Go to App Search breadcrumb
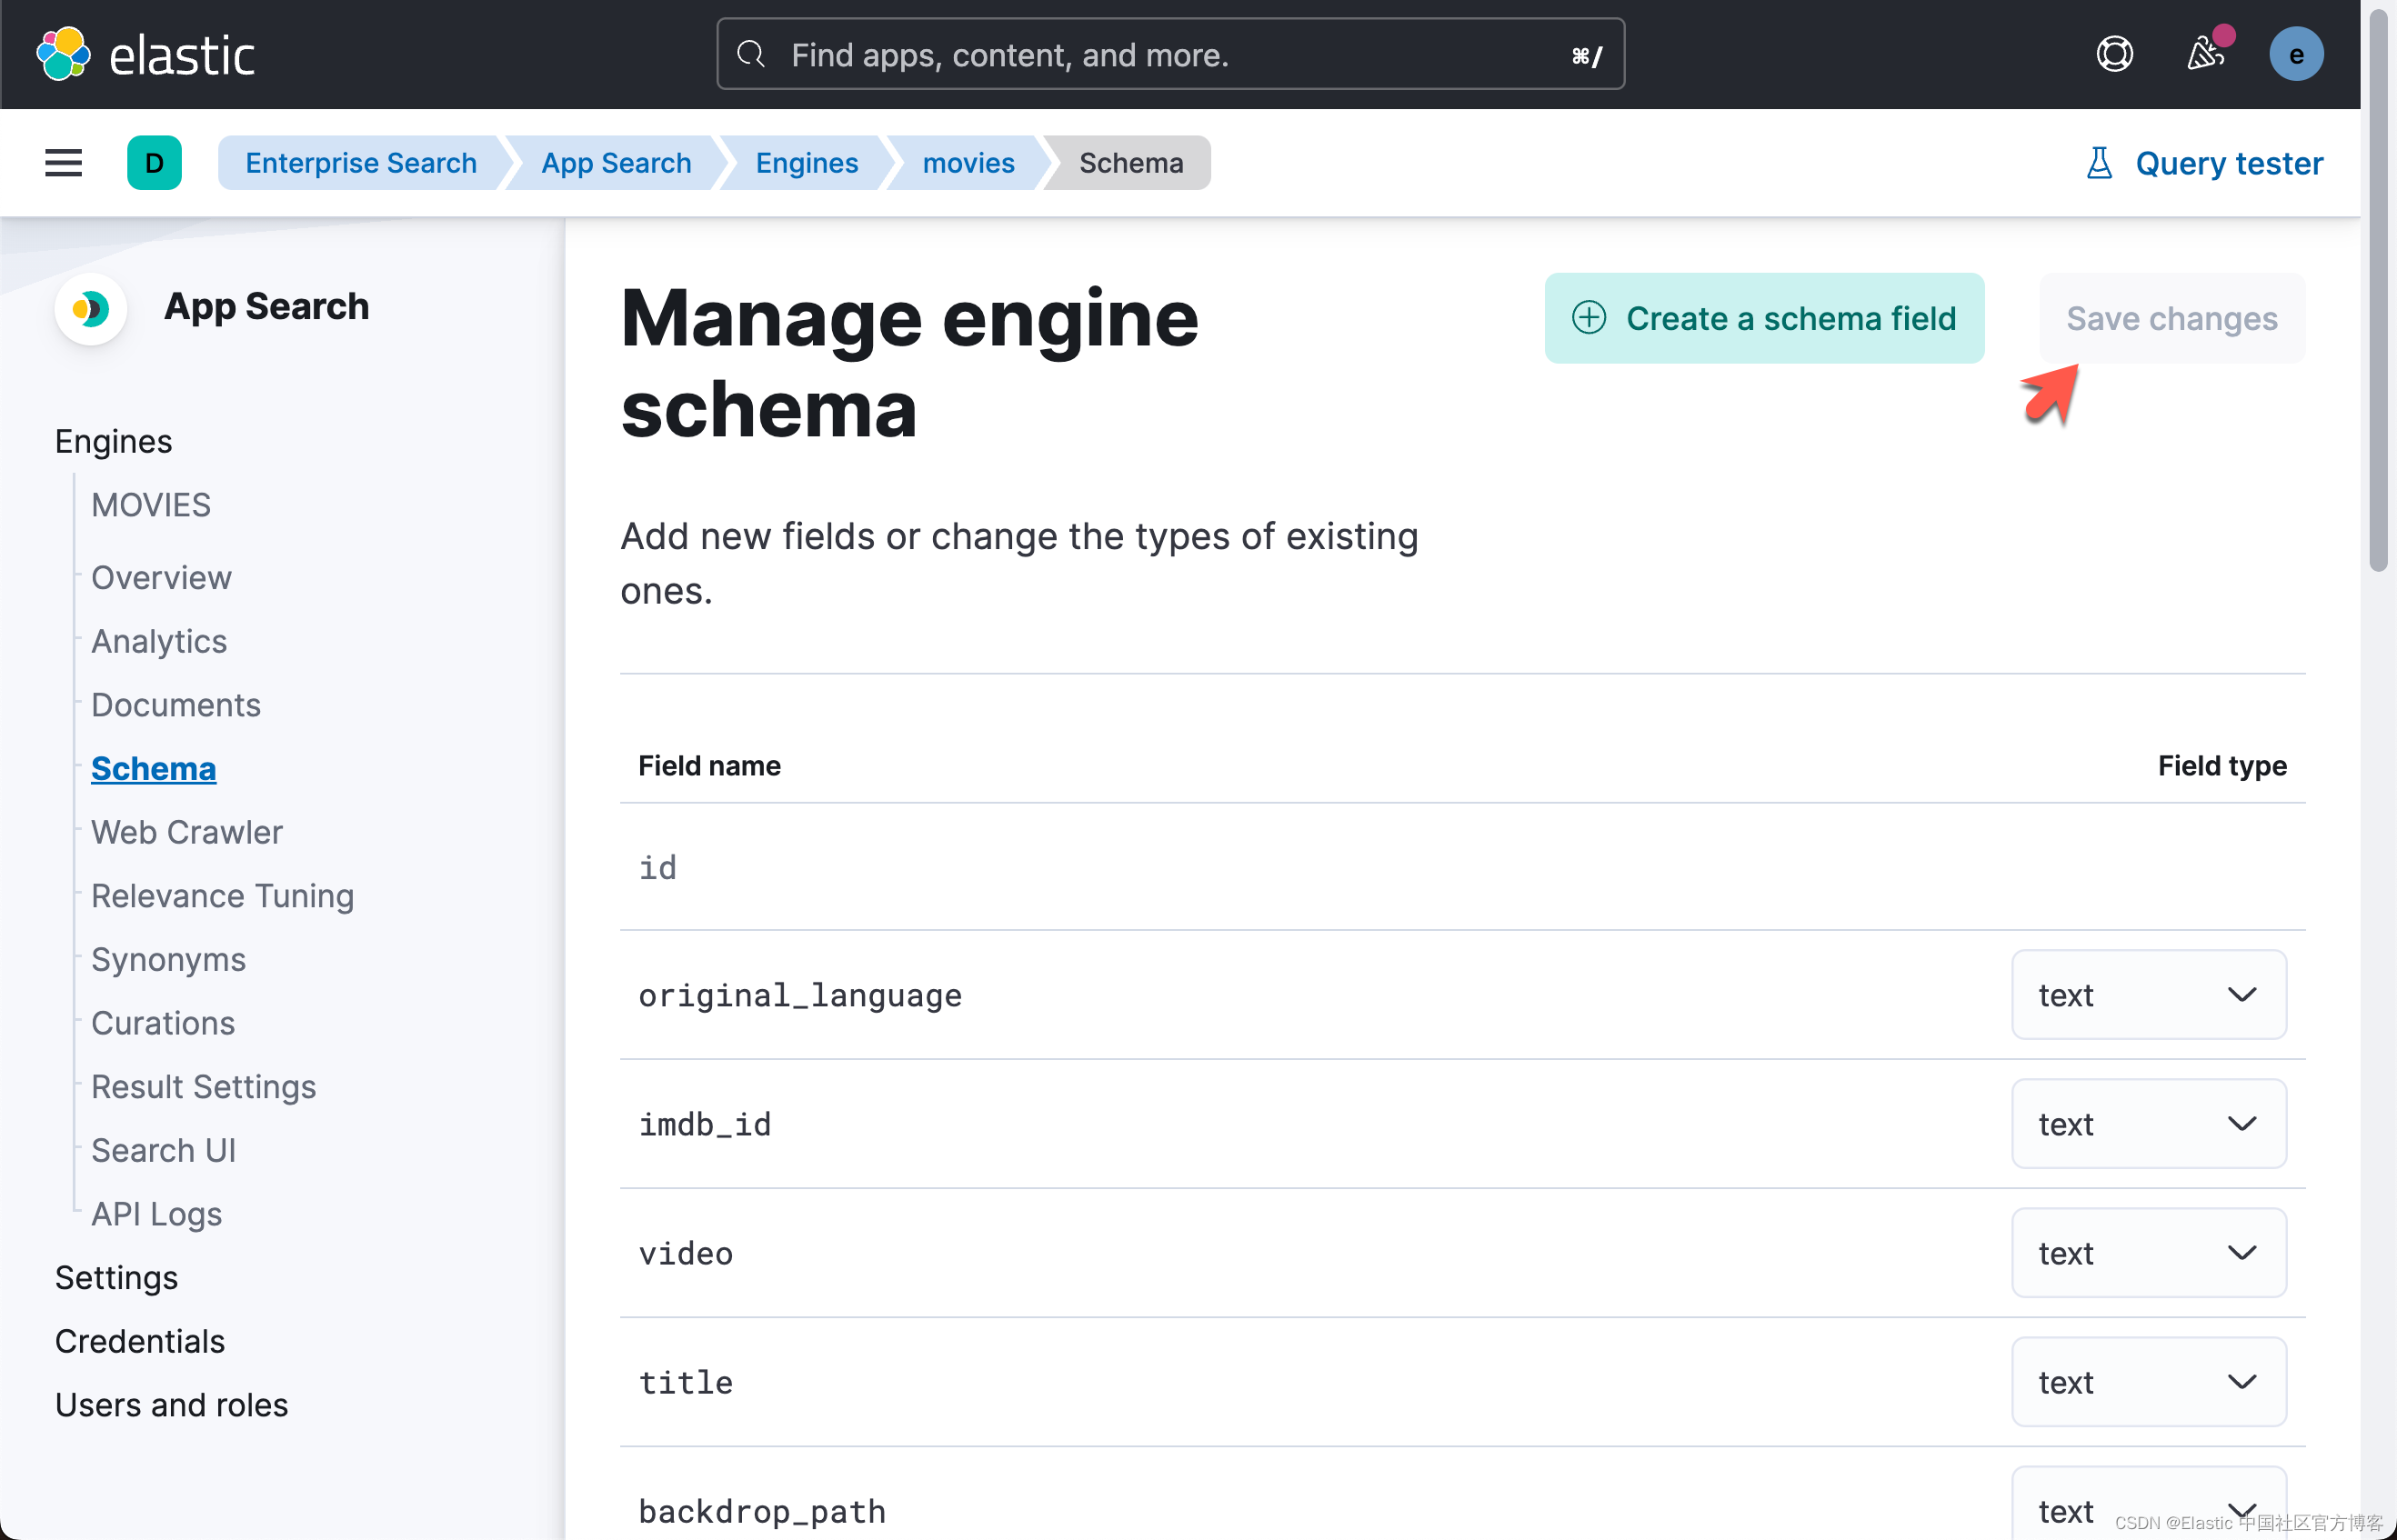Viewport: 2397px width, 1540px height. click(x=616, y=163)
